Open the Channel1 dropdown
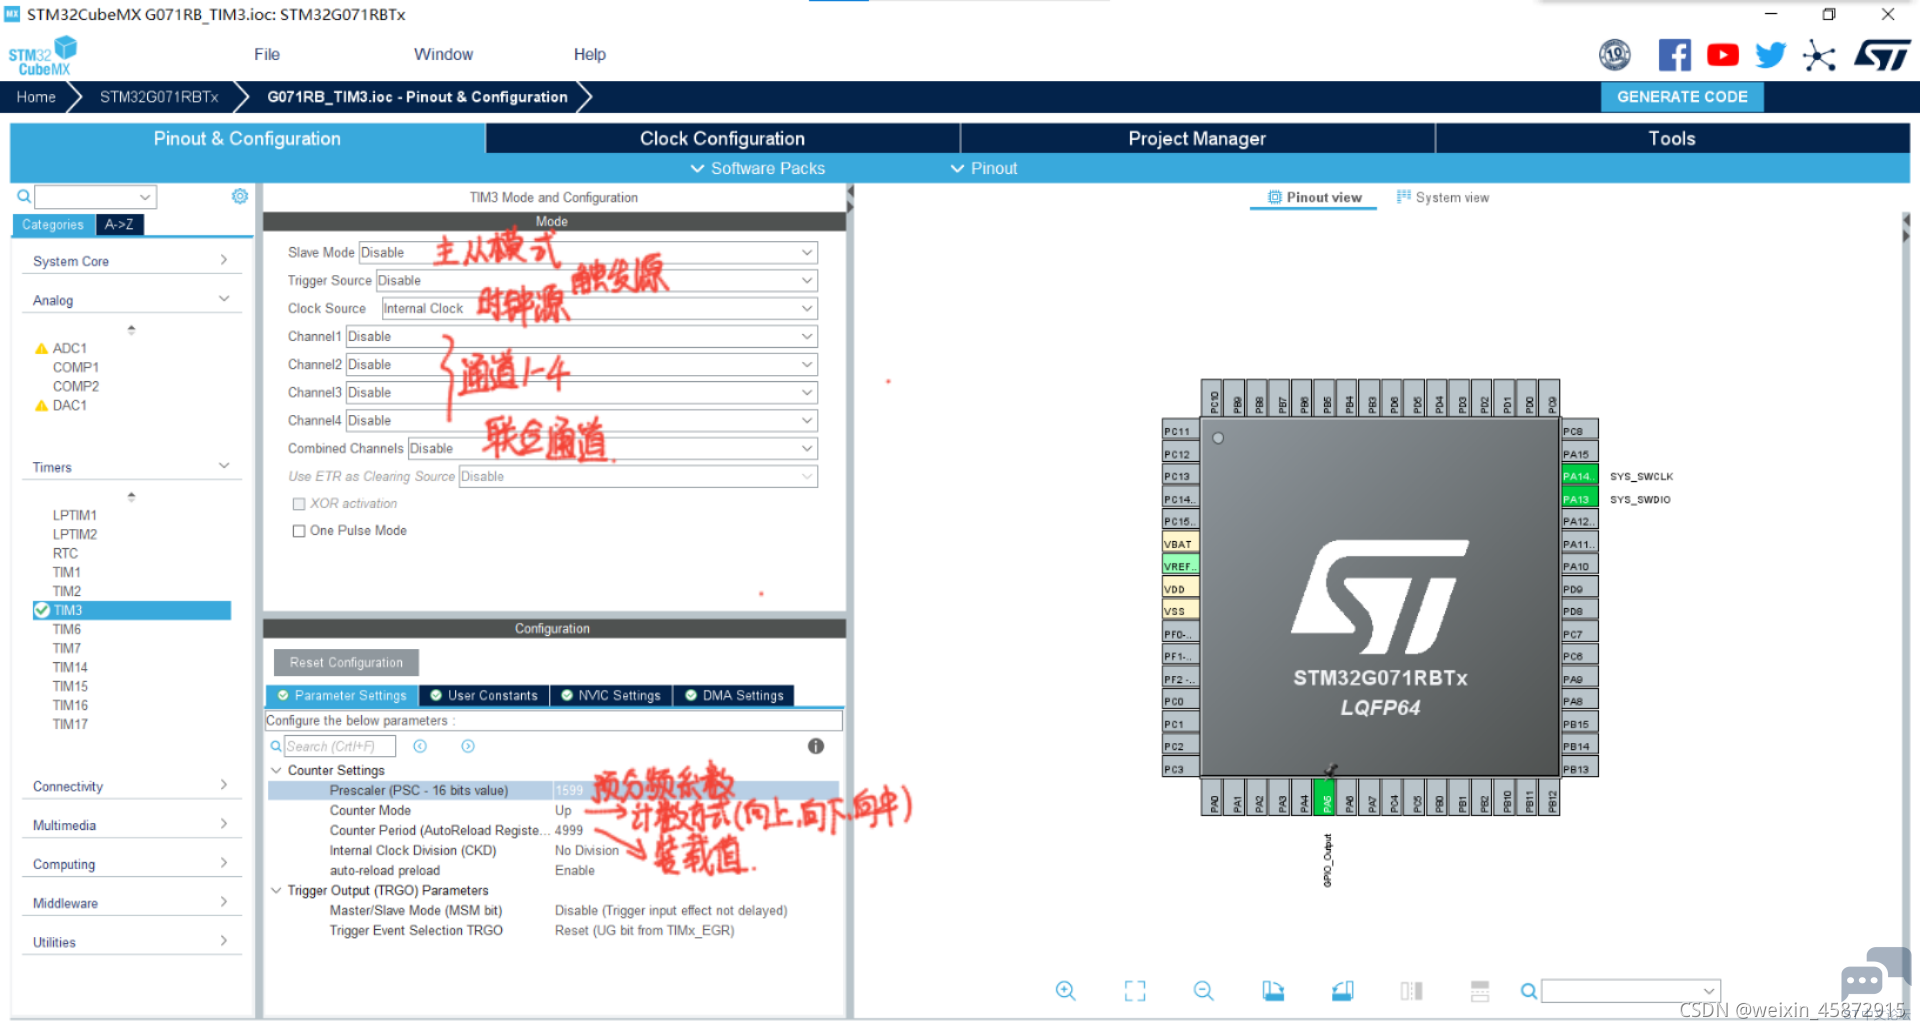This screenshot has width=1920, height=1030. pos(582,337)
